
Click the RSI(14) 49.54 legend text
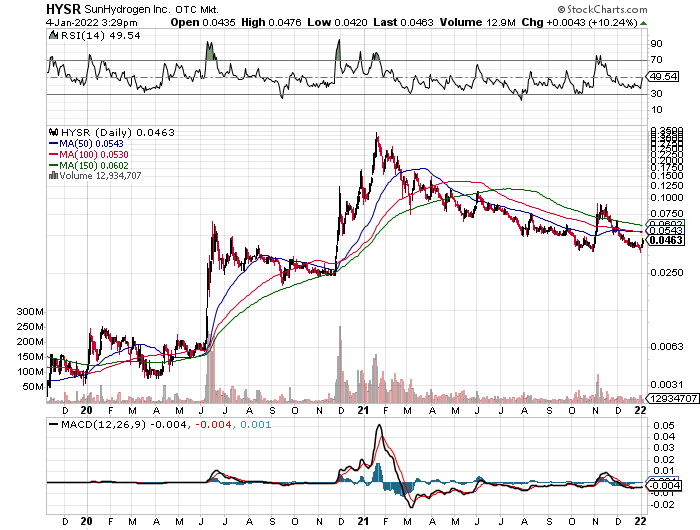pyautogui.click(x=100, y=35)
